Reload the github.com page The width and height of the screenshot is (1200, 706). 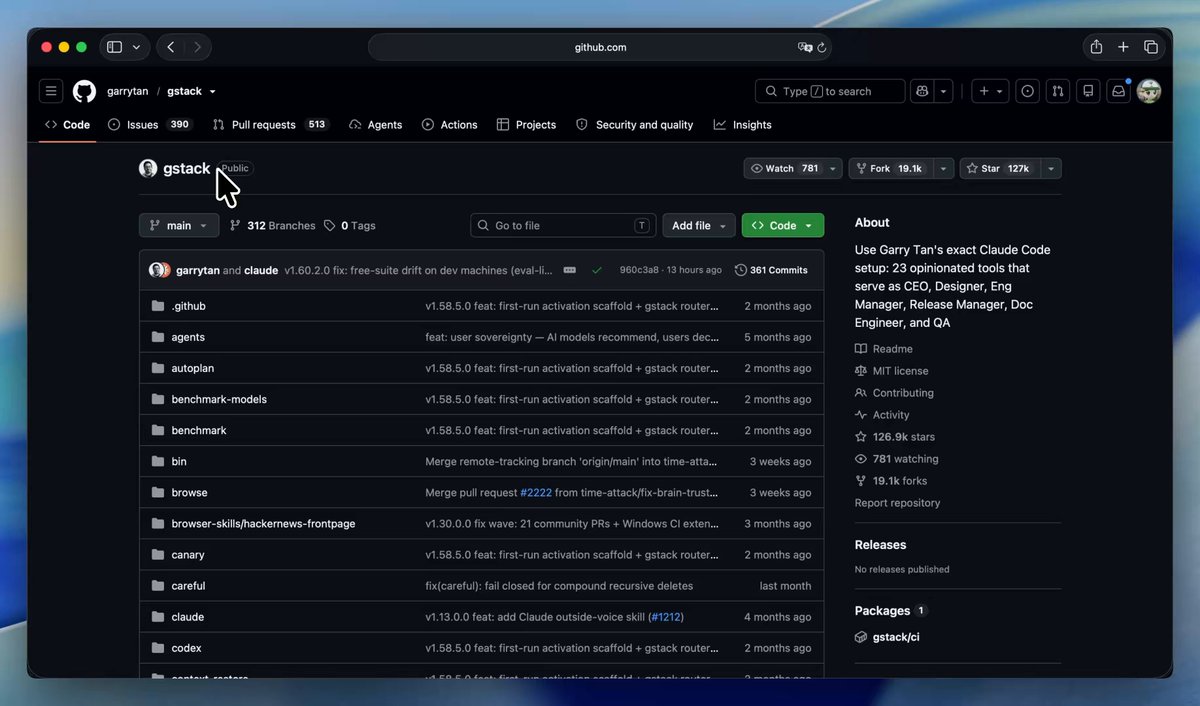tap(822, 47)
